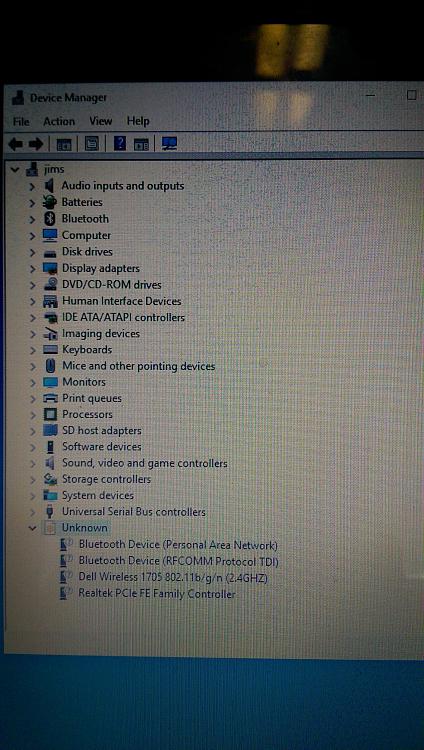Click the Print queues printer icon
Image resolution: width=424 pixels, height=750 pixels.
[50, 398]
